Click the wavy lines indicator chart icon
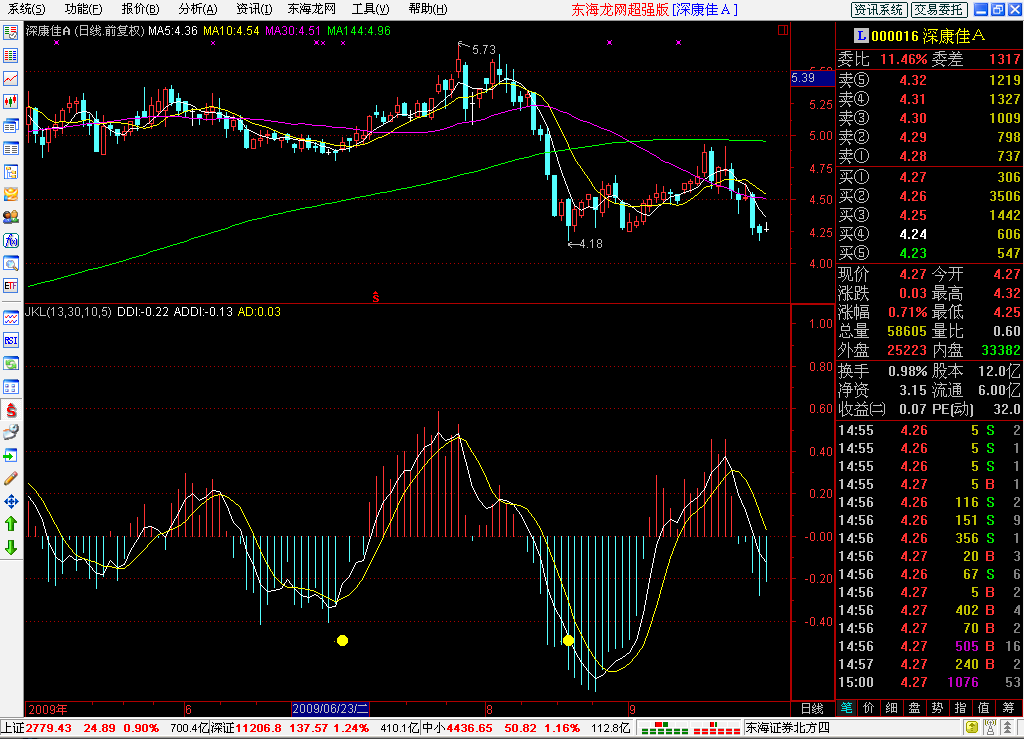The height and width of the screenshot is (739, 1024). (10, 318)
